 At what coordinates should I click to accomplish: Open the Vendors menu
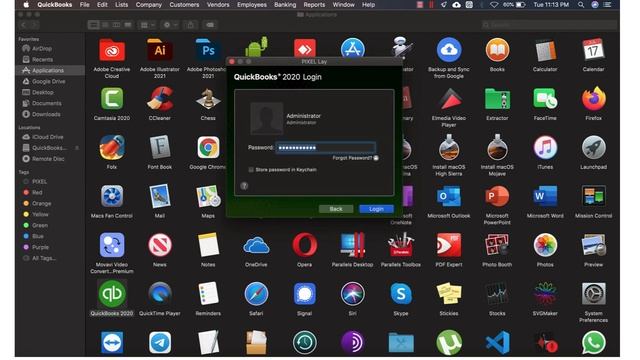pos(218,5)
